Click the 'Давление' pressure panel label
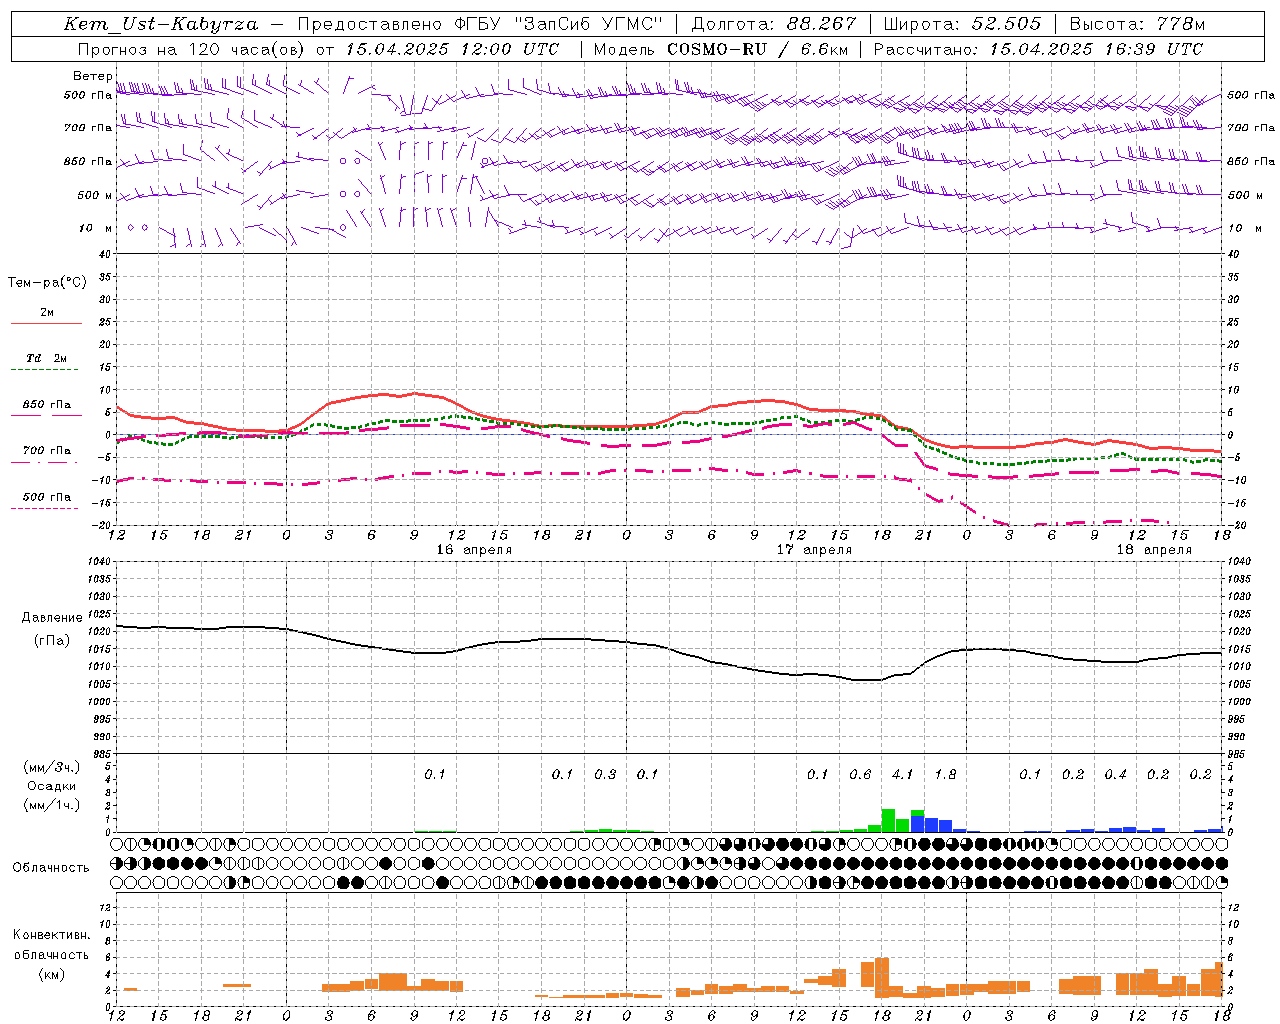Screen dimensions: 1280x1024 pyautogui.click(x=52, y=618)
